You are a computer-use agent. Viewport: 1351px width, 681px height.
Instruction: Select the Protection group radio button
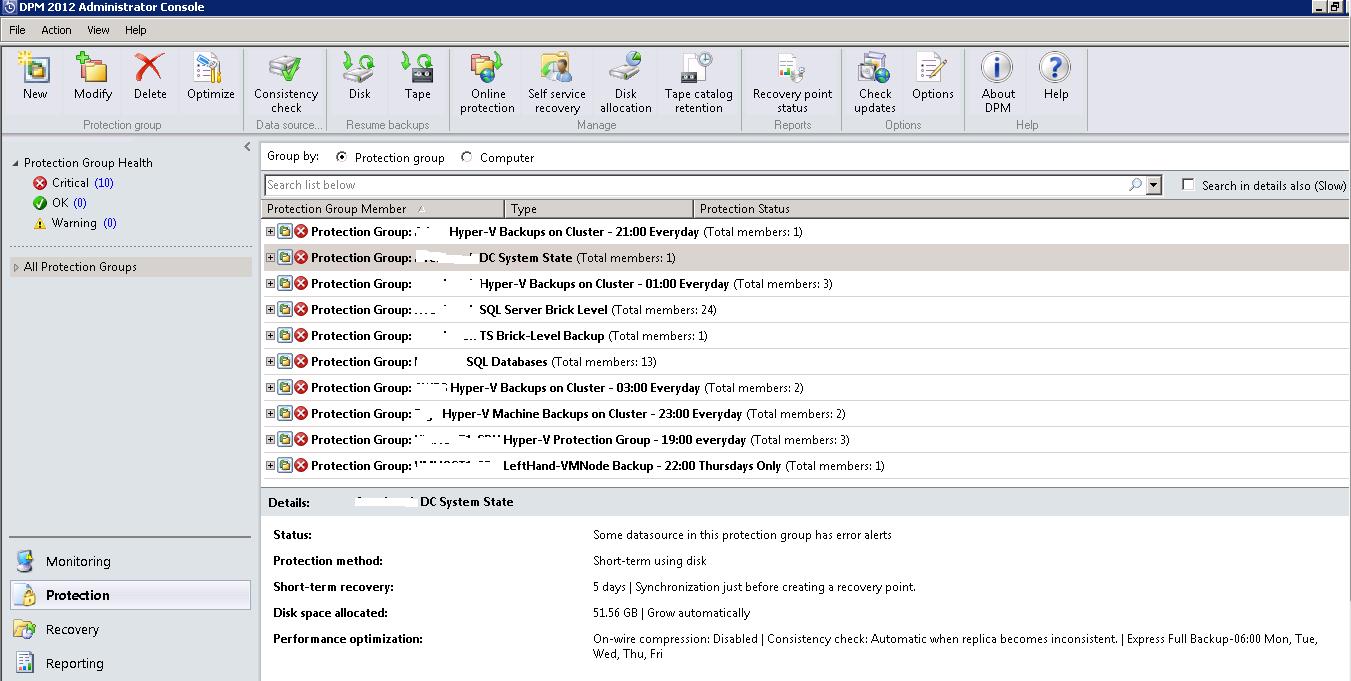pos(340,157)
